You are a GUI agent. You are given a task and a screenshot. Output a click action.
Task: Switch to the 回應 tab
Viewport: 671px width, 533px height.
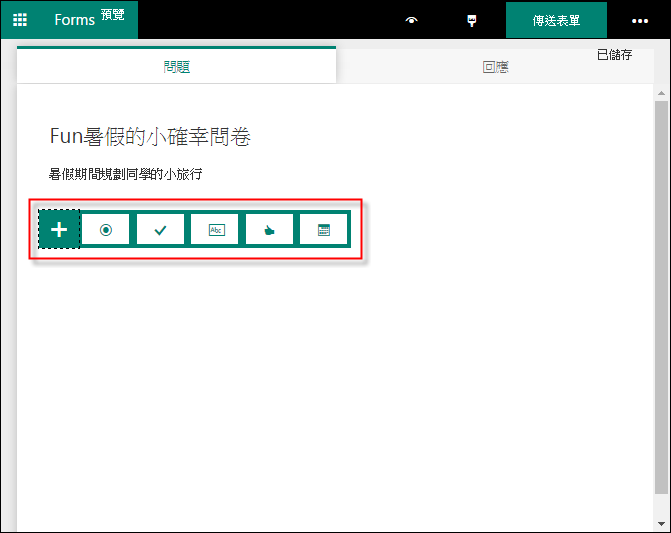495,67
